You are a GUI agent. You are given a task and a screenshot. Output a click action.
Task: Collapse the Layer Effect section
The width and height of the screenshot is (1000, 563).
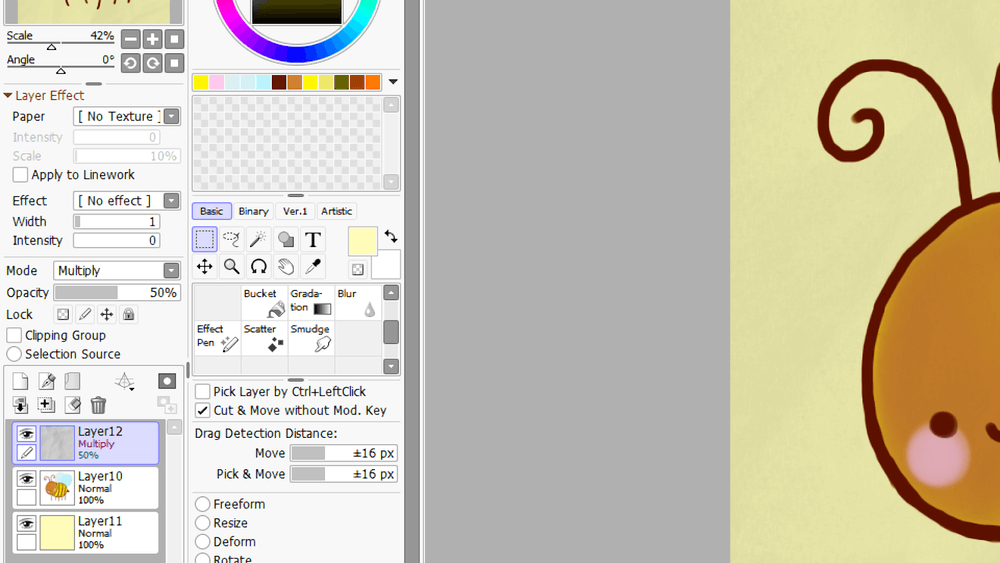[8, 96]
